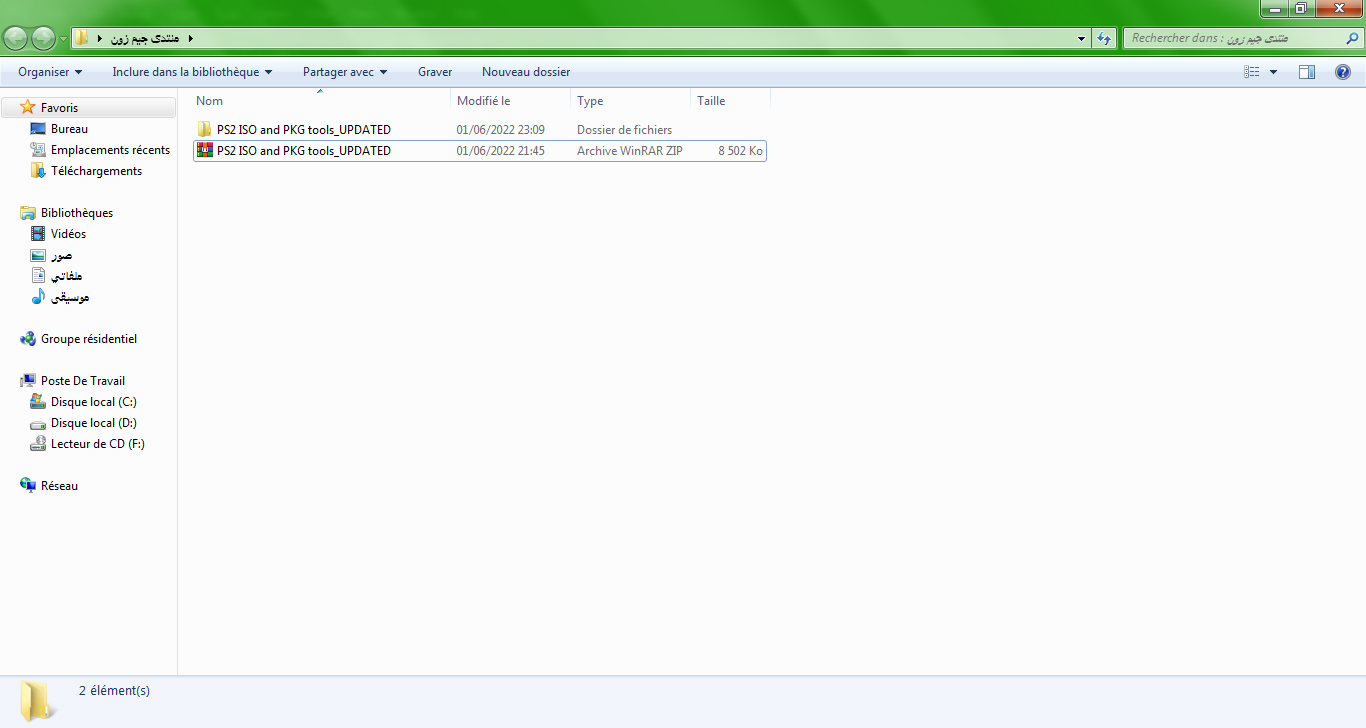Click the Nouveau dossier button

point(526,72)
